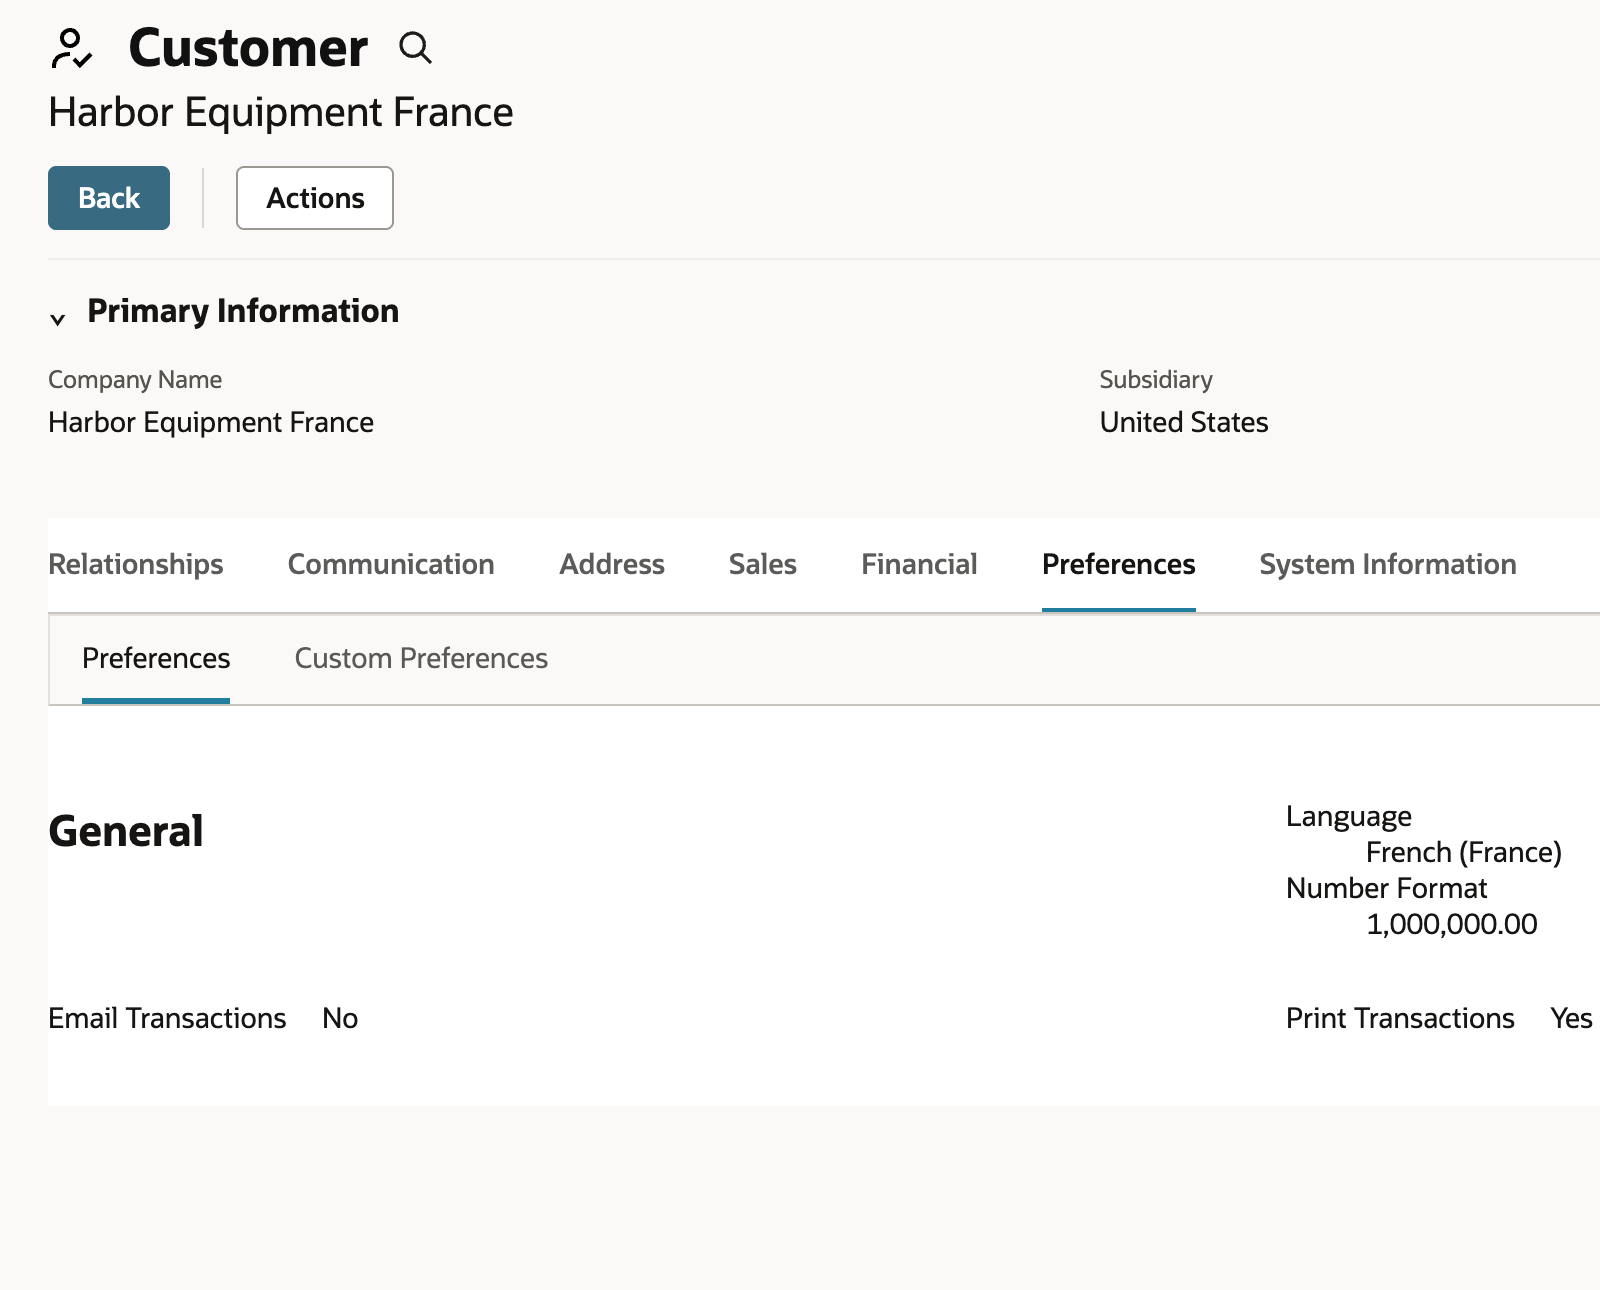Click the Number Format value 1,000,000.00
Screen dimensions: 1600x1290
pyautogui.click(x=1452, y=924)
